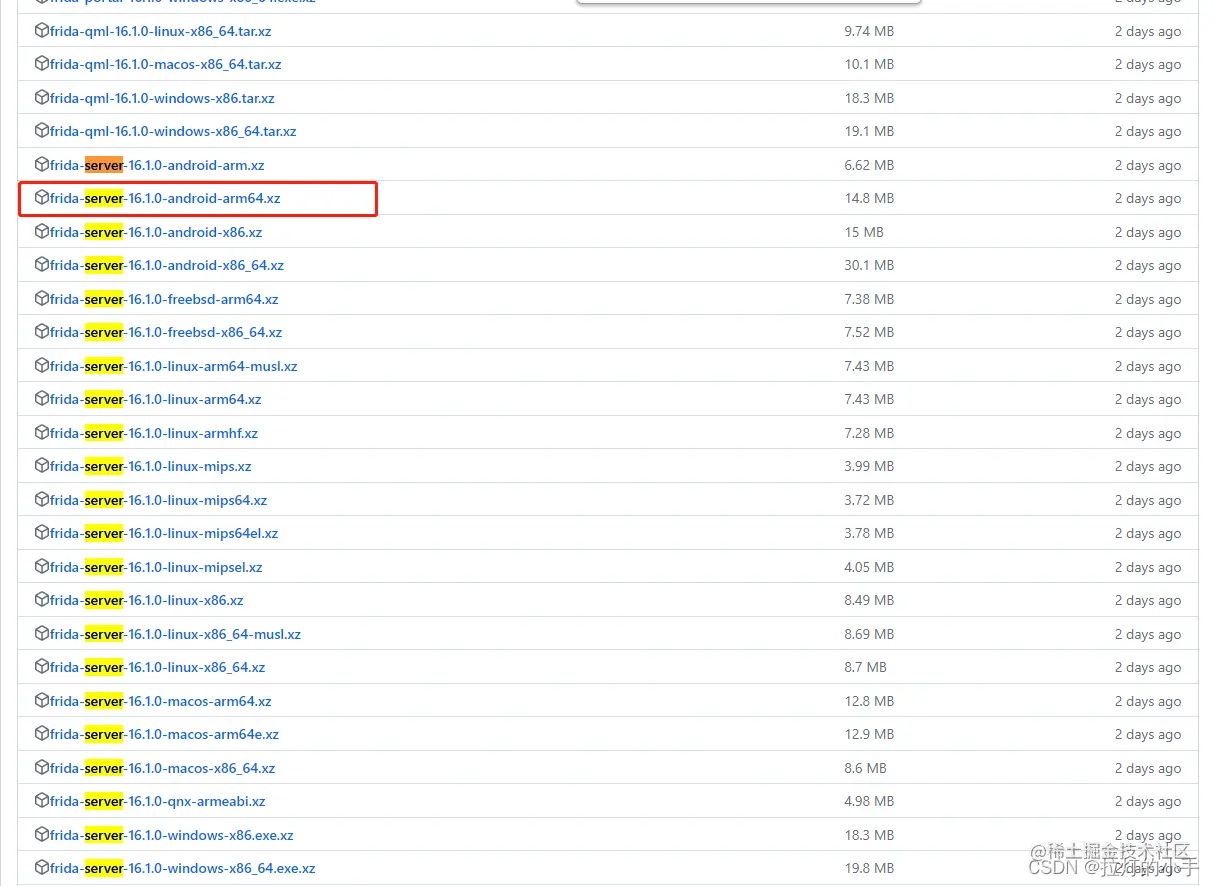Click package icon beside frida-server-16.1.0-linux-x86_64-musl.xz
This screenshot has height=886, width=1215.
coord(42,634)
